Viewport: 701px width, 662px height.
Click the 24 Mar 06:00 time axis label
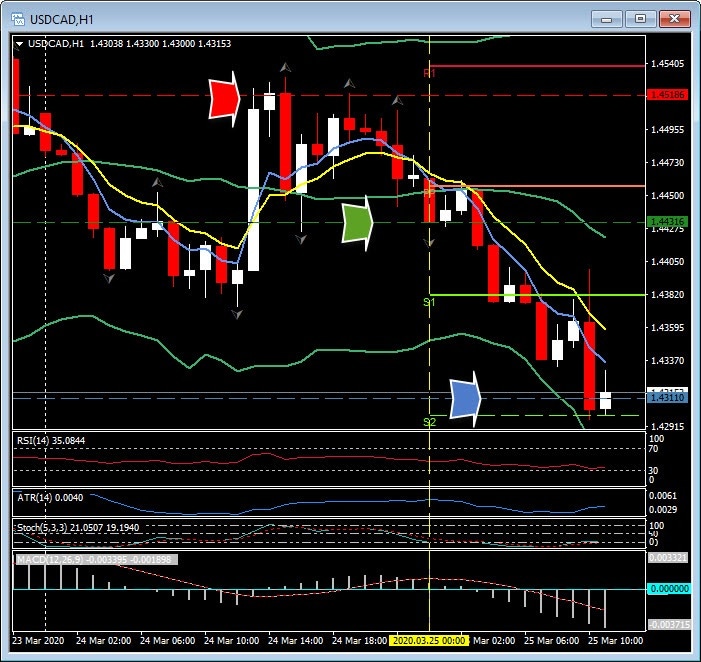(168, 641)
